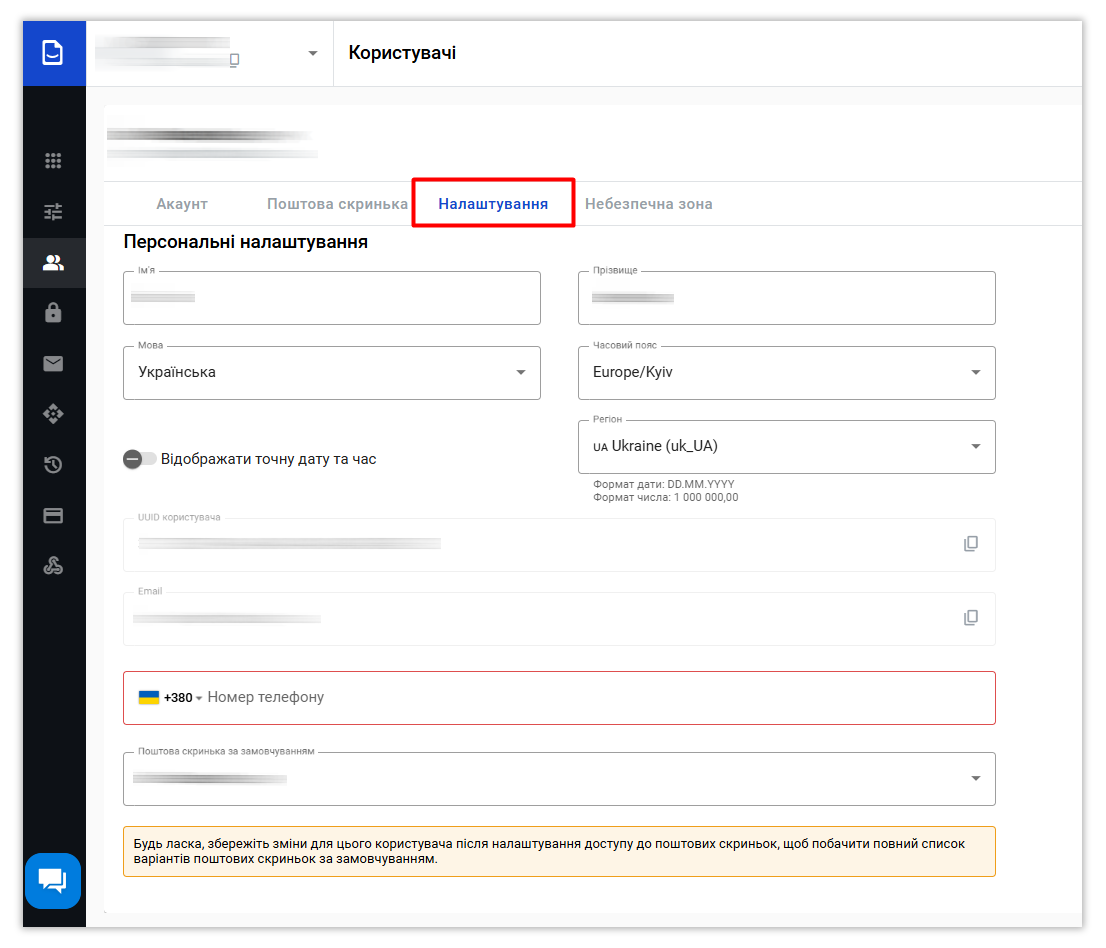Open the Регіон region dropdown
Viewport: 1106px width, 948px height.
coord(786,447)
